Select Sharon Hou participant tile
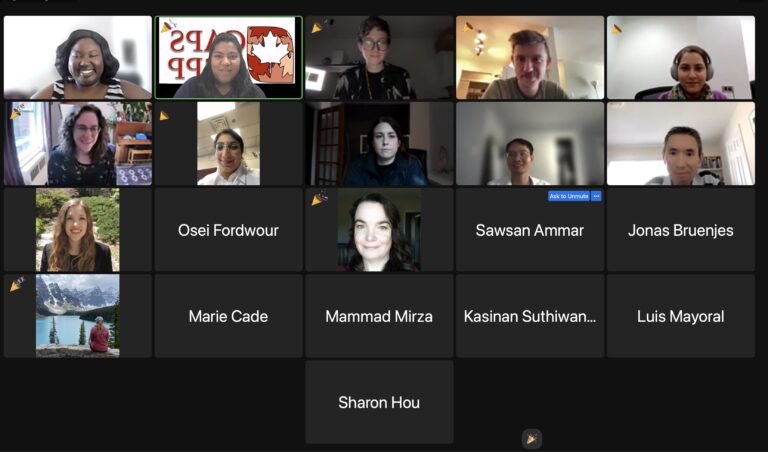The height and width of the screenshot is (452, 768). pos(379,402)
